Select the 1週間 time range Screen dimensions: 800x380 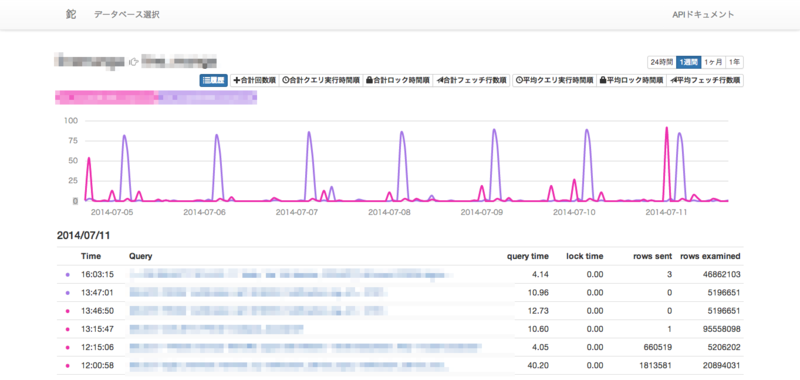[x=688, y=62]
